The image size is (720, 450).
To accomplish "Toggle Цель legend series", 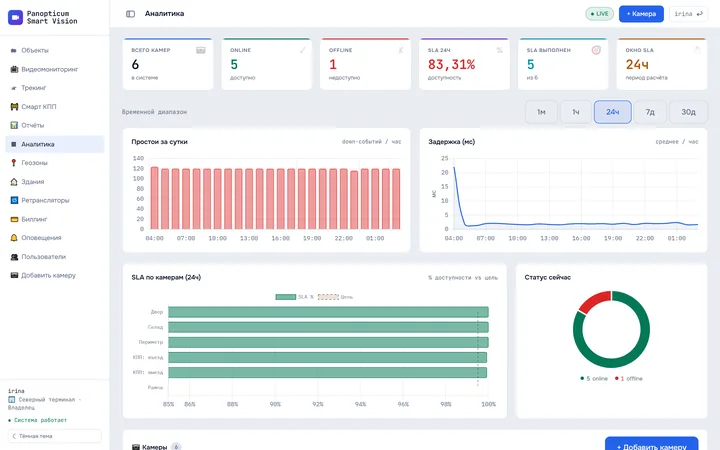I will point(335,297).
